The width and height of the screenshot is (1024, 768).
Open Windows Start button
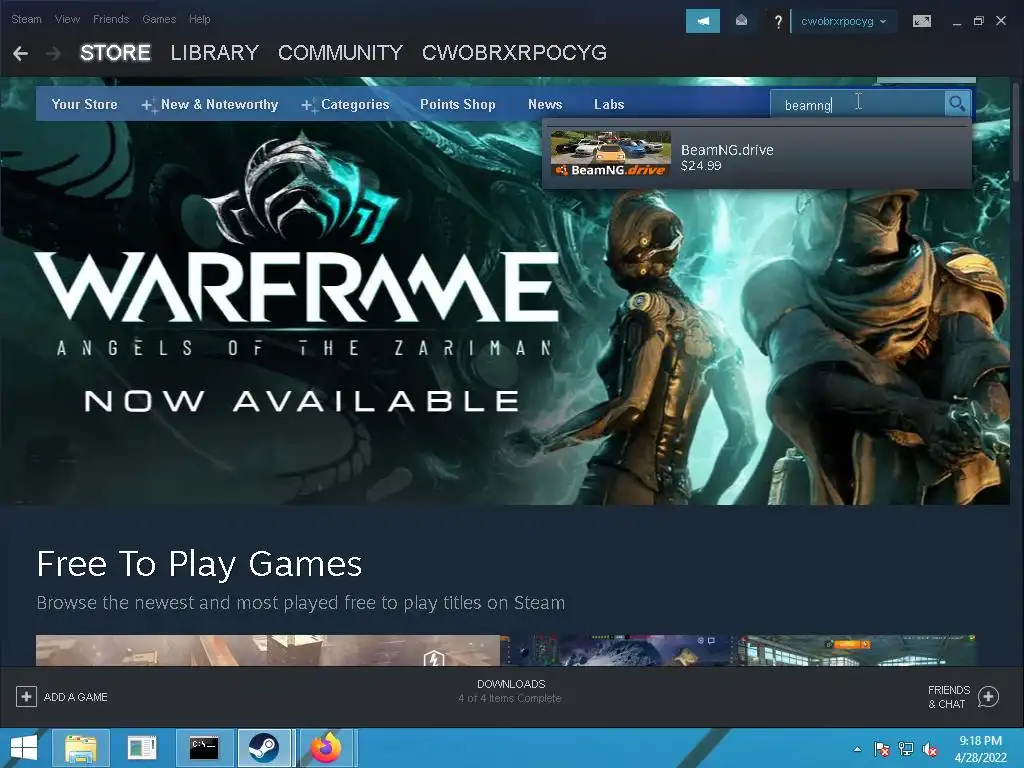[24, 748]
